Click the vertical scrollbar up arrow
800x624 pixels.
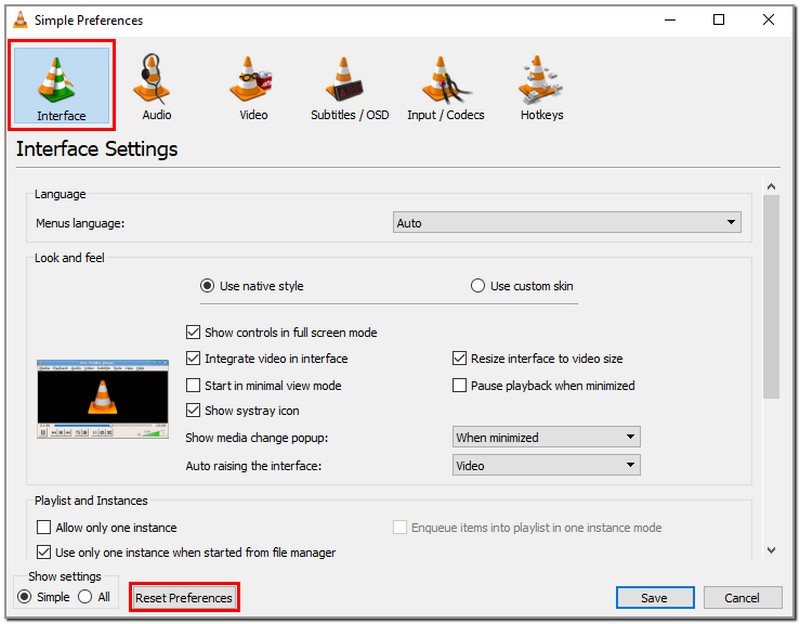[x=771, y=185]
